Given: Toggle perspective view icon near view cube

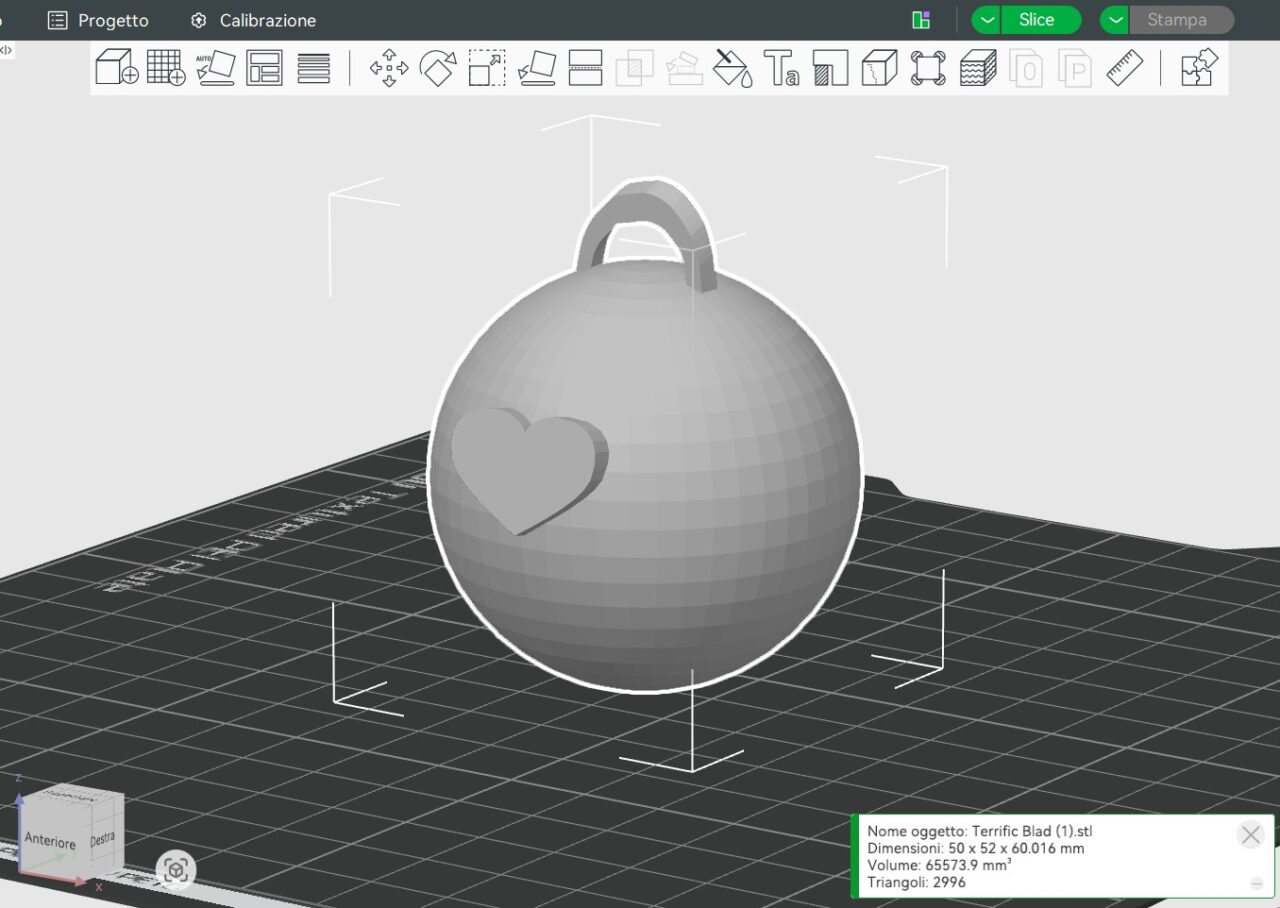Looking at the screenshot, I should (176, 870).
